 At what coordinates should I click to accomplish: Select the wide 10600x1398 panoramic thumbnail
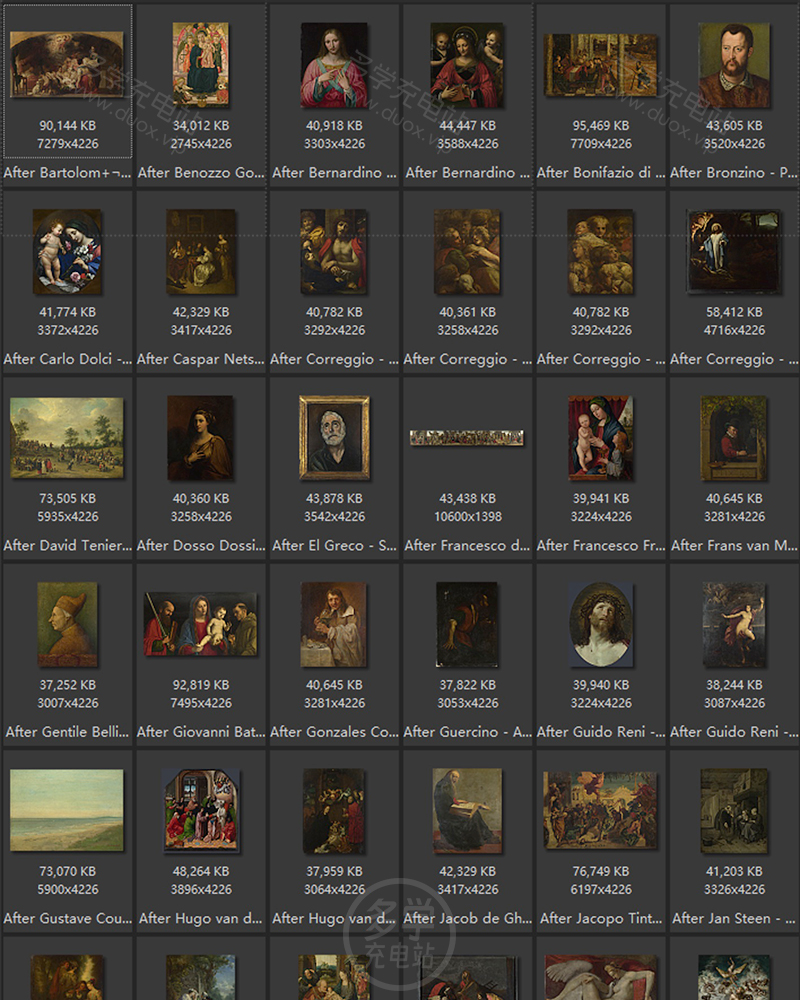pos(467,437)
